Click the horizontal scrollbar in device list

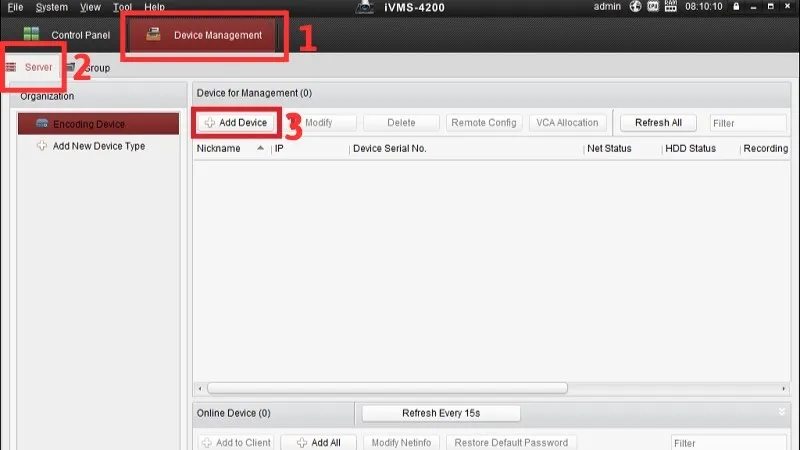[x=387, y=388]
